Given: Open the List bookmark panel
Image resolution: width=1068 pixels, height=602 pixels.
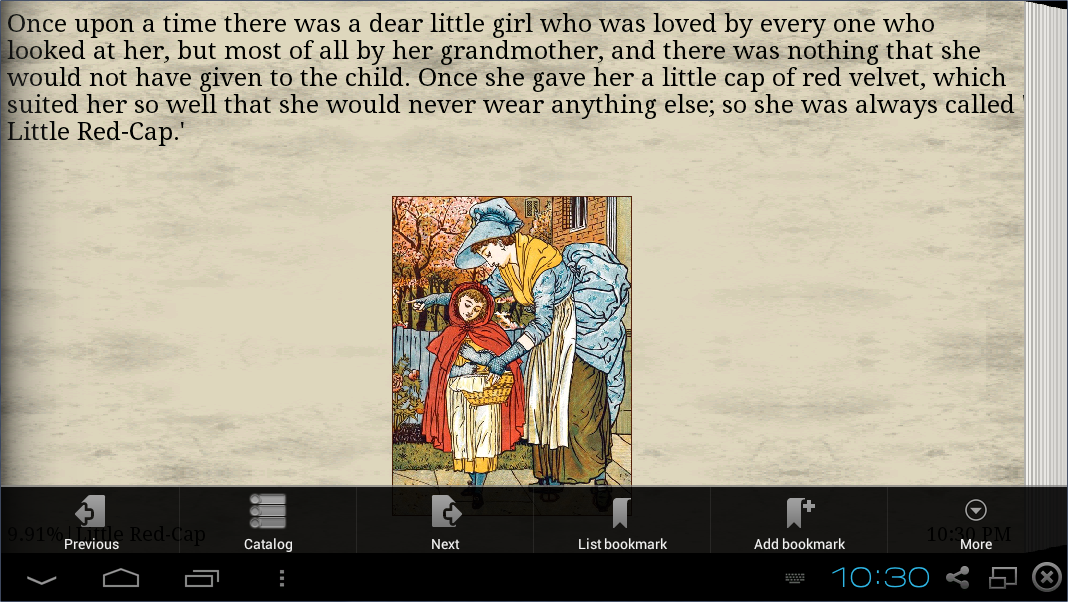Looking at the screenshot, I should [x=622, y=520].
